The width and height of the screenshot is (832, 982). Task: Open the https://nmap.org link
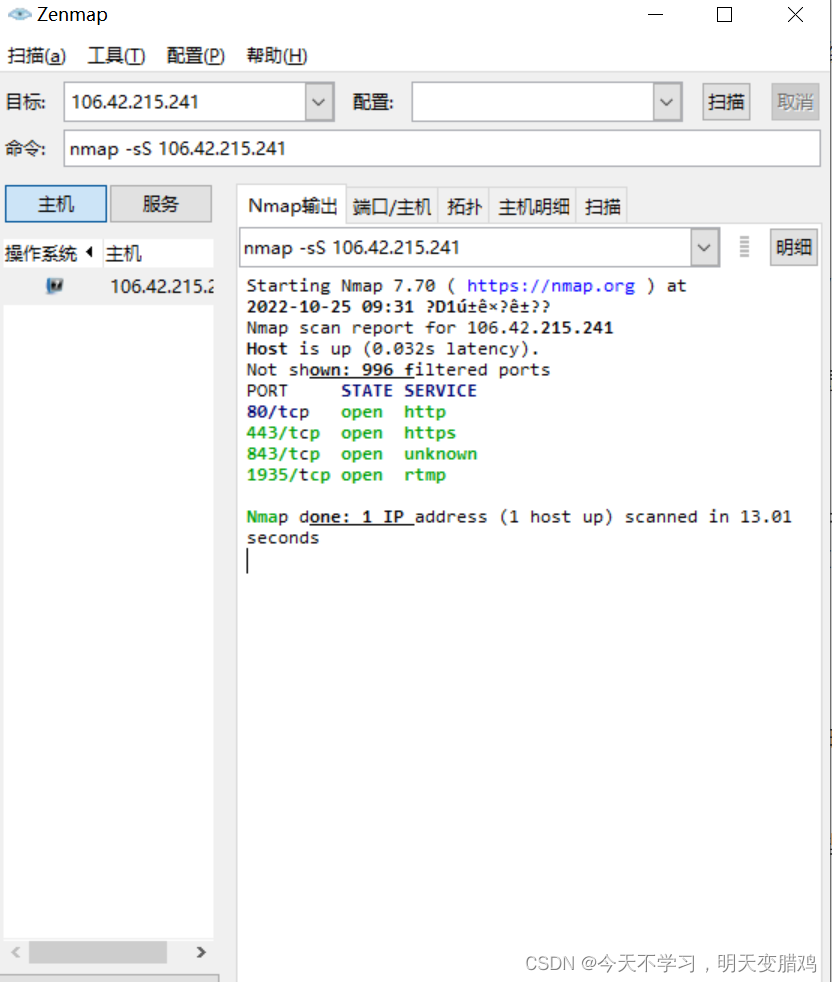click(x=551, y=286)
